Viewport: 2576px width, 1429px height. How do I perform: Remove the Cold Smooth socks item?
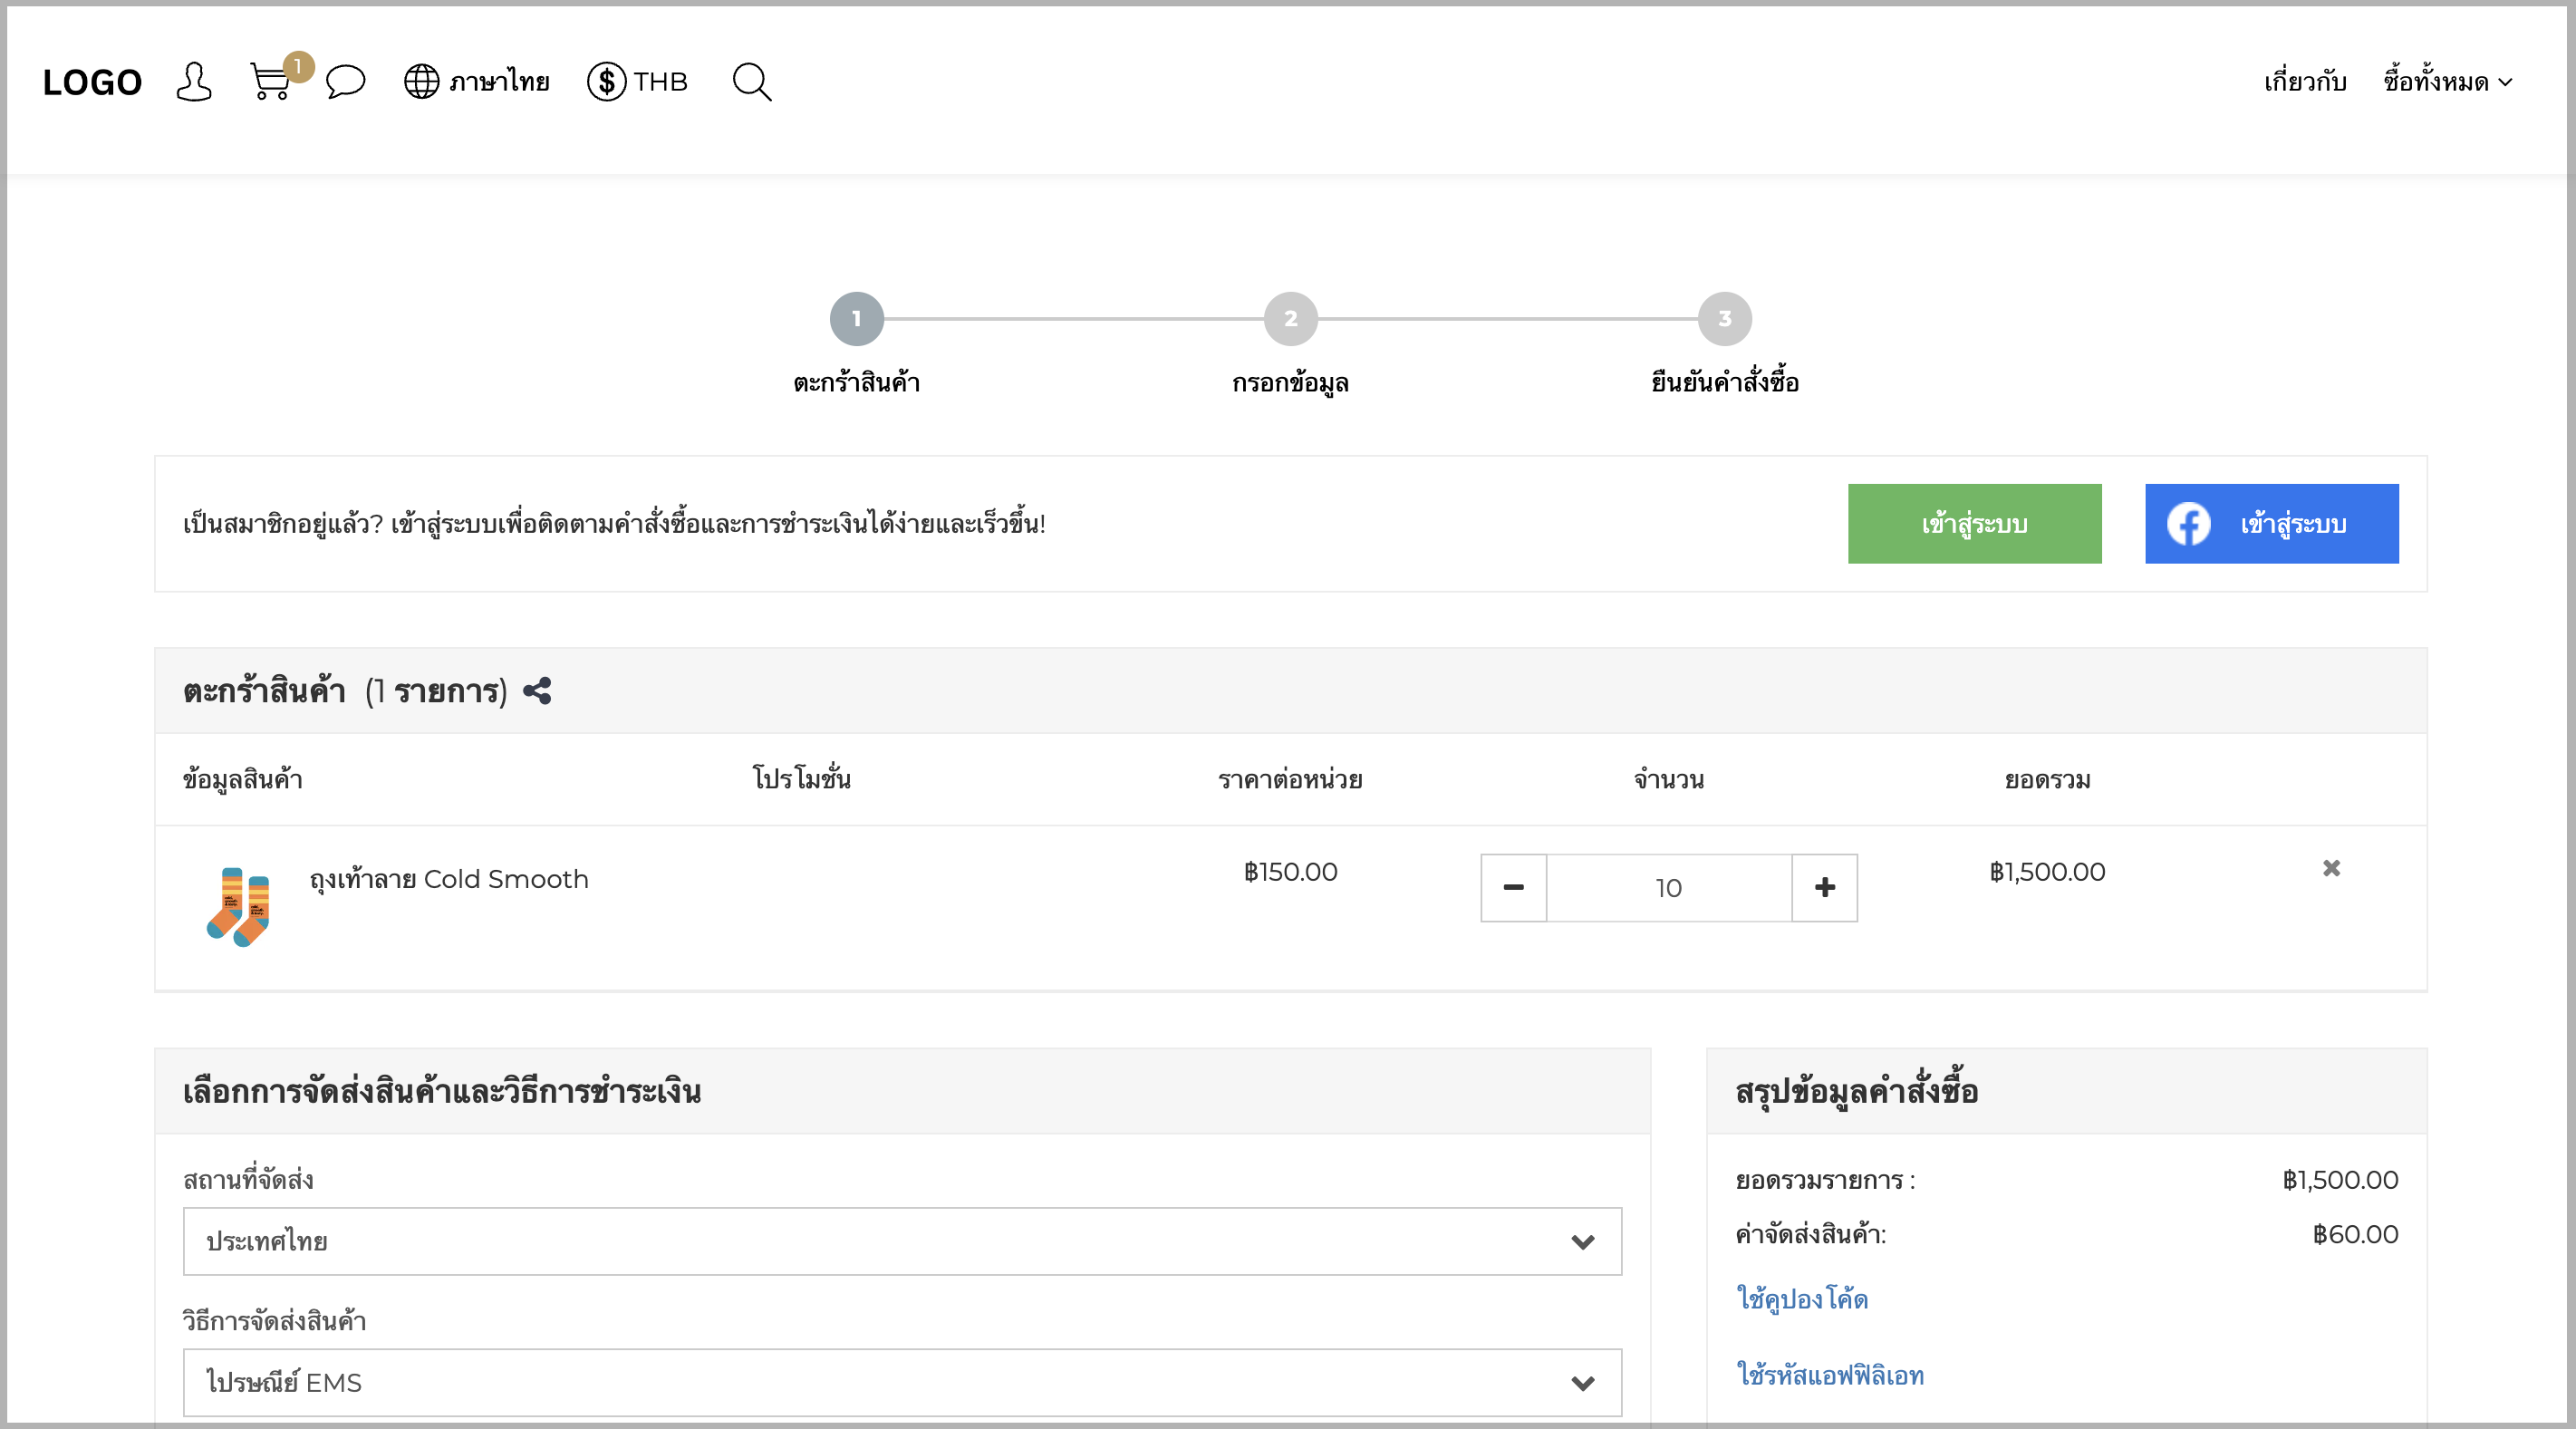pos(2331,868)
